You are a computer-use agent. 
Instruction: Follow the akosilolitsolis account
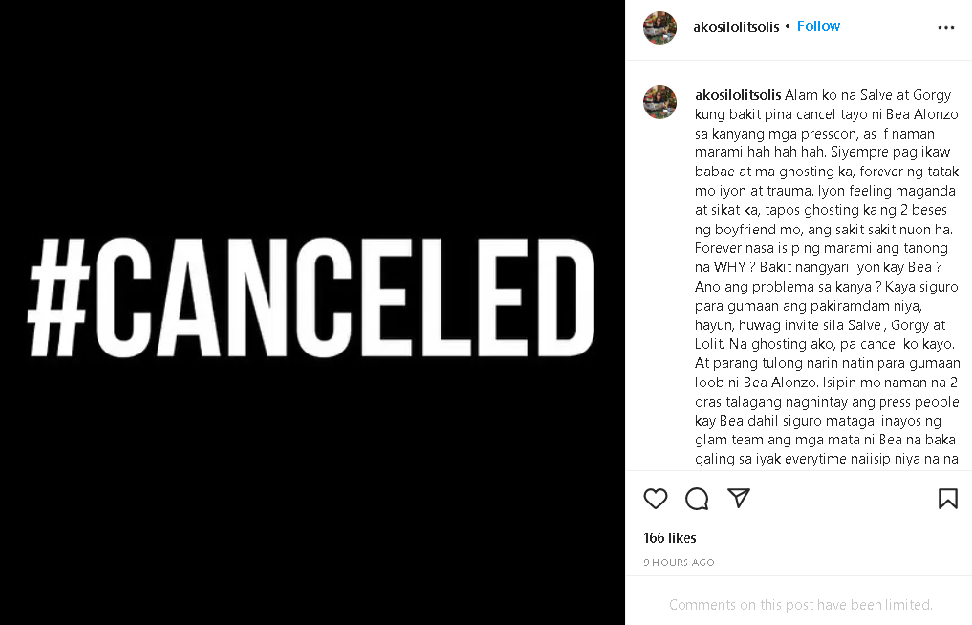pos(818,27)
